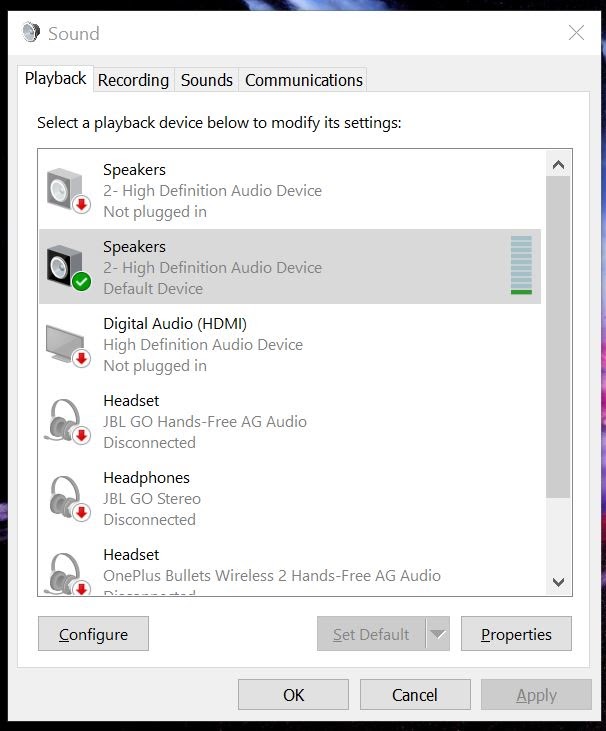Select the JBL GO Stereo headphones icon
This screenshot has height=731, width=606.
click(x=69, y=498)
